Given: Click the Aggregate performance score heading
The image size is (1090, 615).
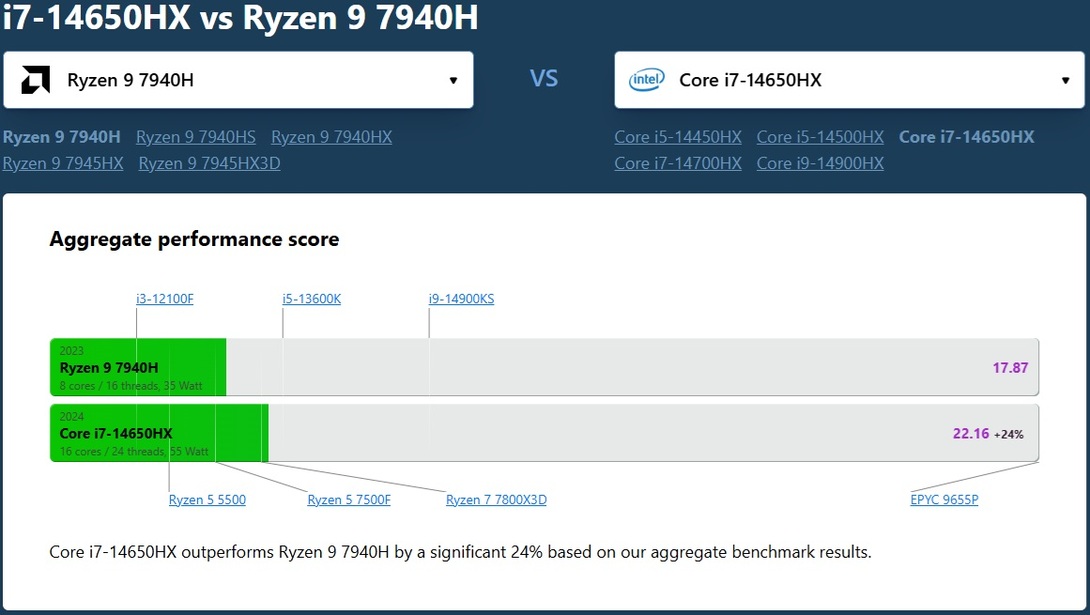Looking at the screenshot, I should tap(194, 239).
